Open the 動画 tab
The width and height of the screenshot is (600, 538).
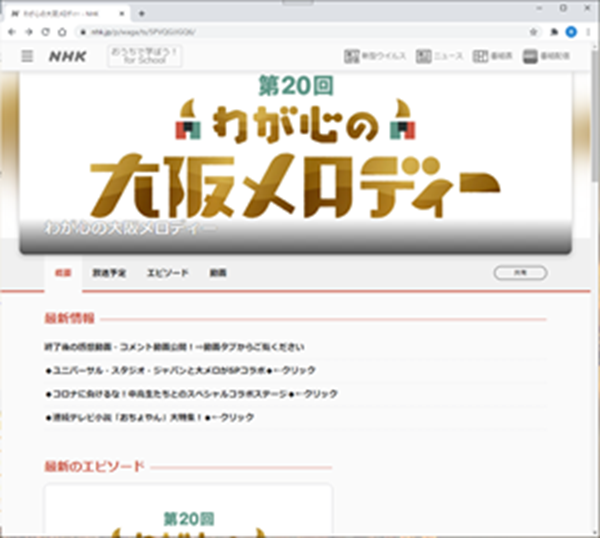pyautogui.click(x=217, y=273)
